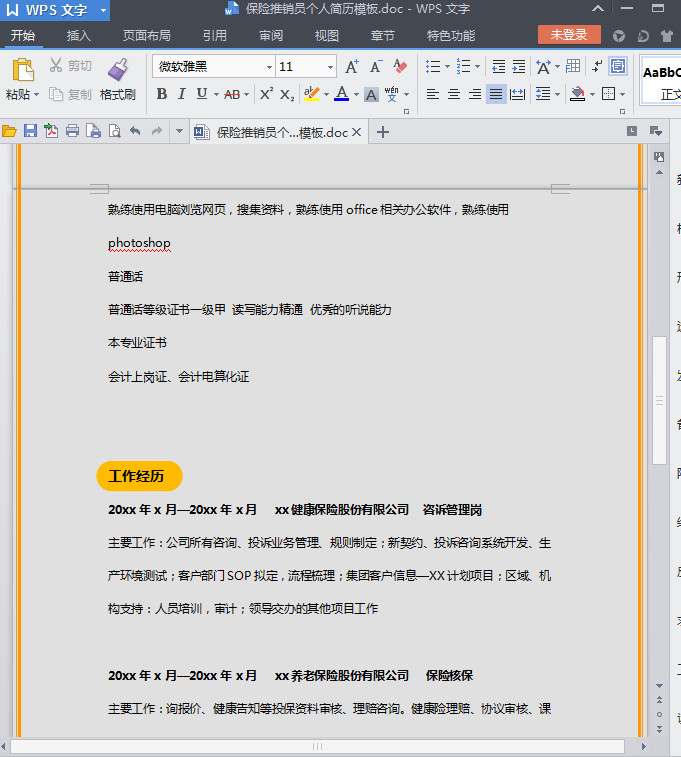Toggle italic formatting

[181, 94]
